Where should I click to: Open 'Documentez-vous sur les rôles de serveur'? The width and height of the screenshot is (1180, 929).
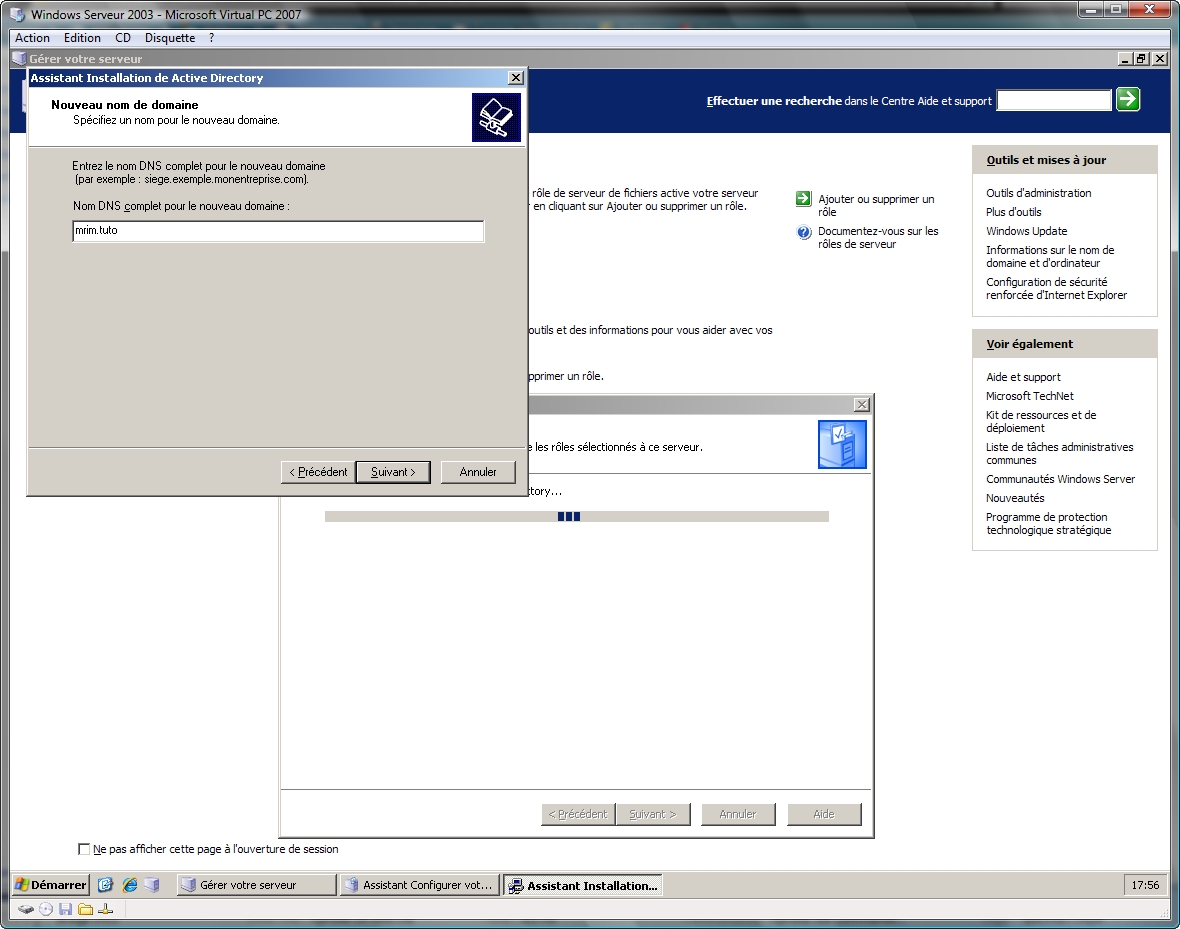[x=878, y=238]
